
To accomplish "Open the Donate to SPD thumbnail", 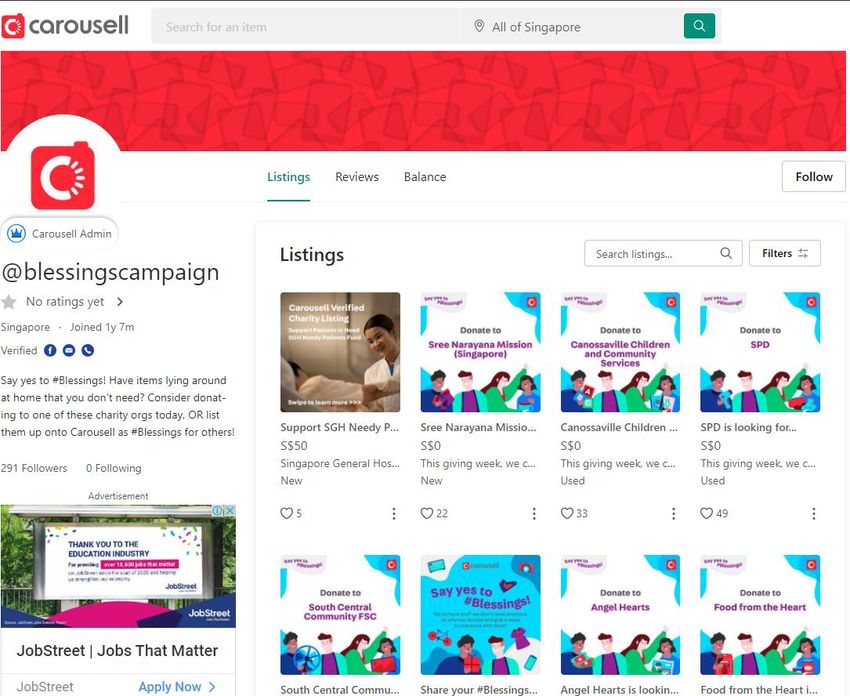I will click(x=760, y=352).
